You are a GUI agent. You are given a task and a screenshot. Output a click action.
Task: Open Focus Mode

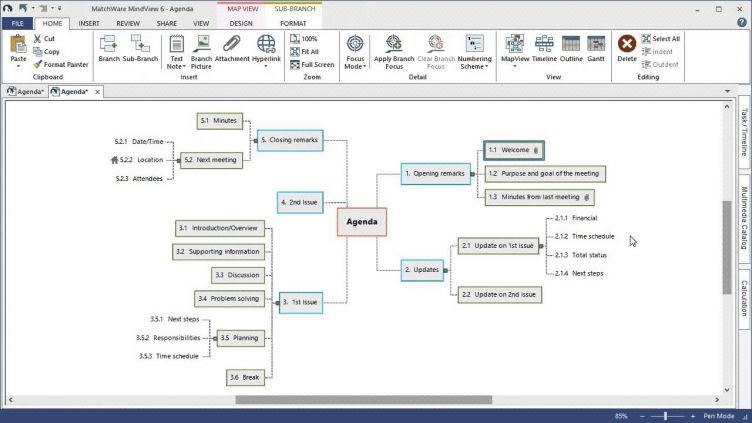(x=355, y=52)
